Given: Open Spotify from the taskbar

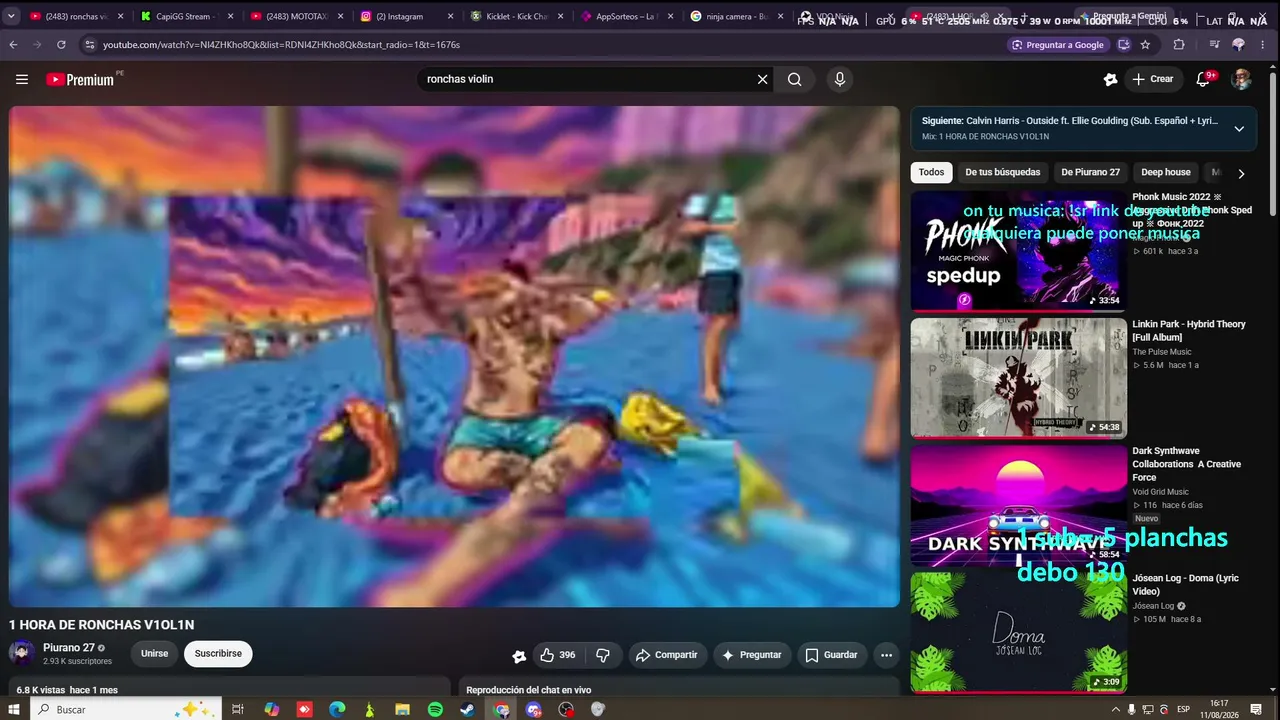Looking at the screenshot, I should [x=435, y=709].
